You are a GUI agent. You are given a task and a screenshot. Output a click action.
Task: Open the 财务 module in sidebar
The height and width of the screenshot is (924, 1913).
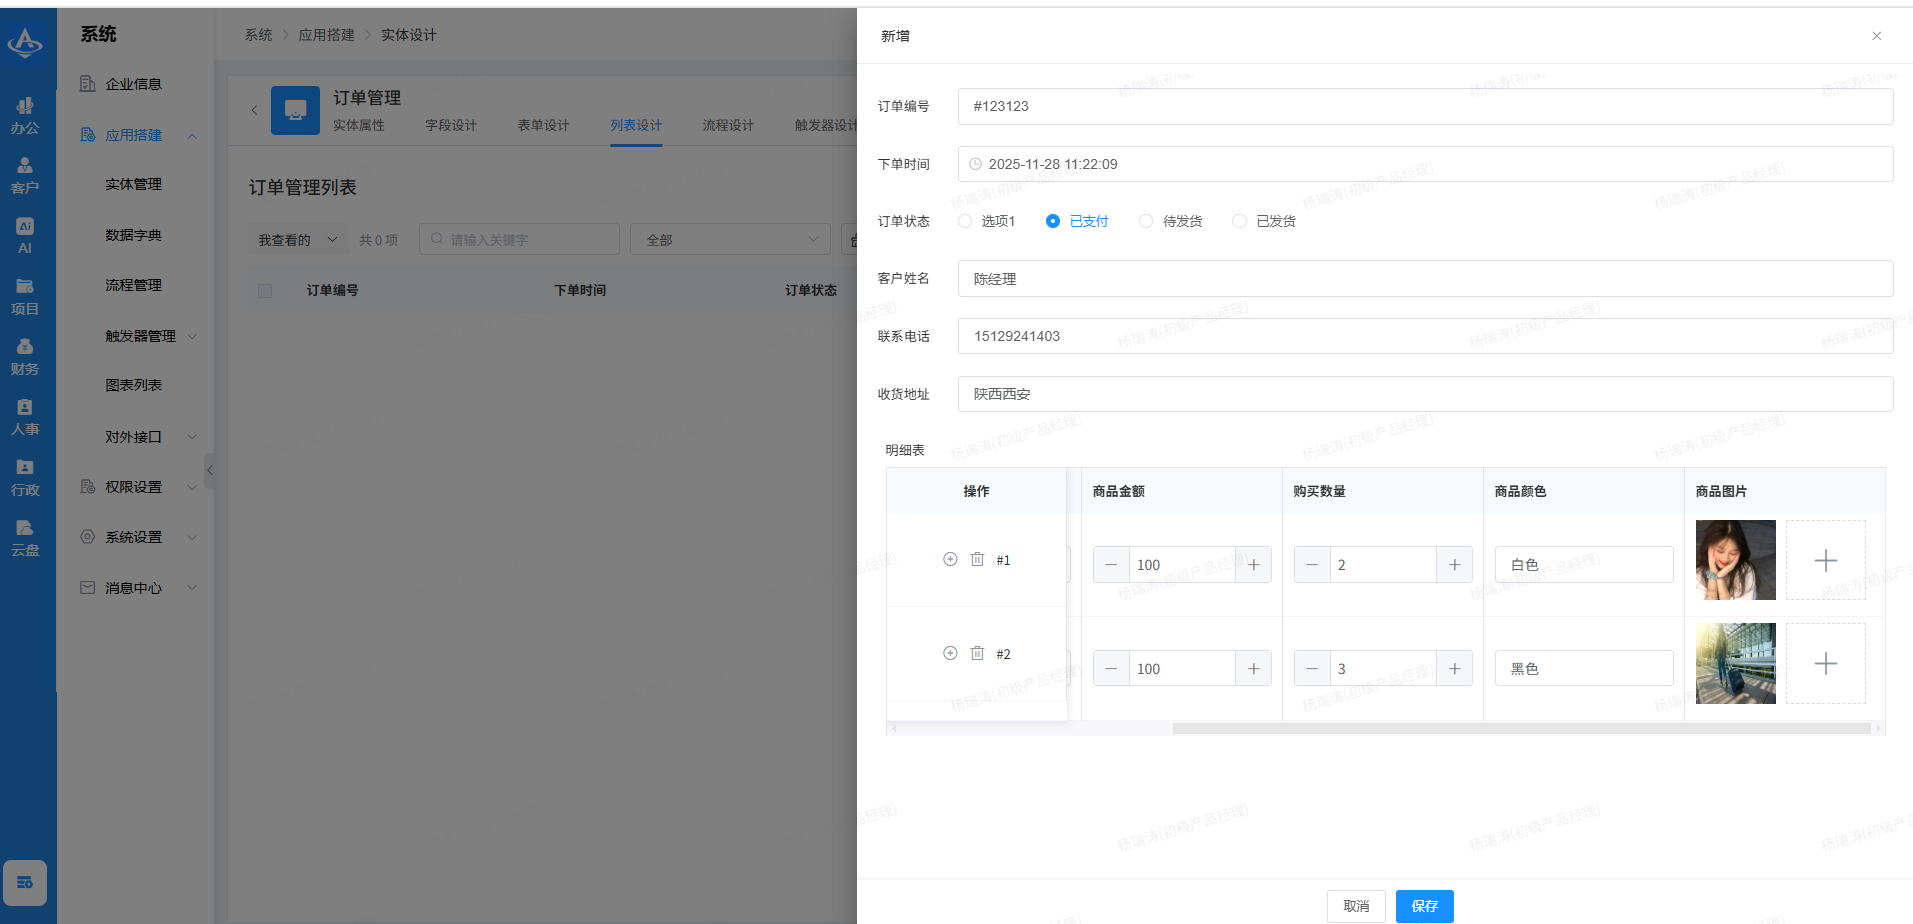point(25,356)
